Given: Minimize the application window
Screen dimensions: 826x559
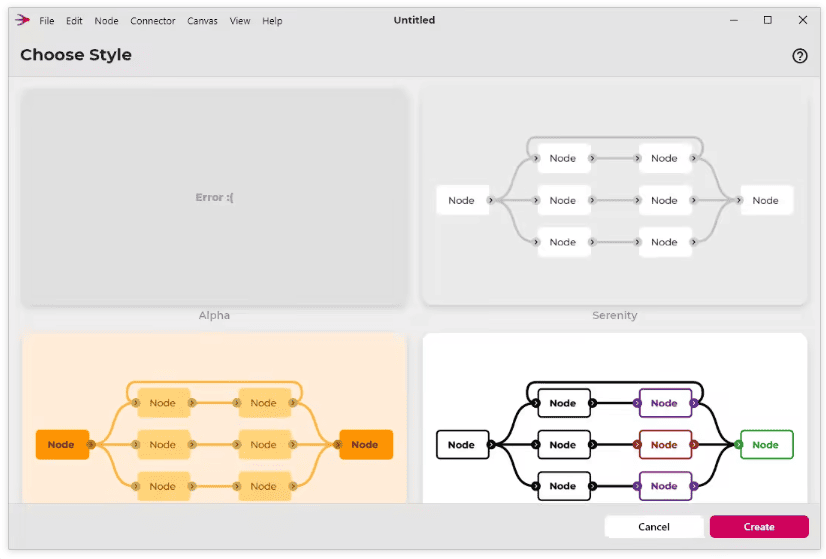Looking at the screenshot, I should (x=733, y=20).
